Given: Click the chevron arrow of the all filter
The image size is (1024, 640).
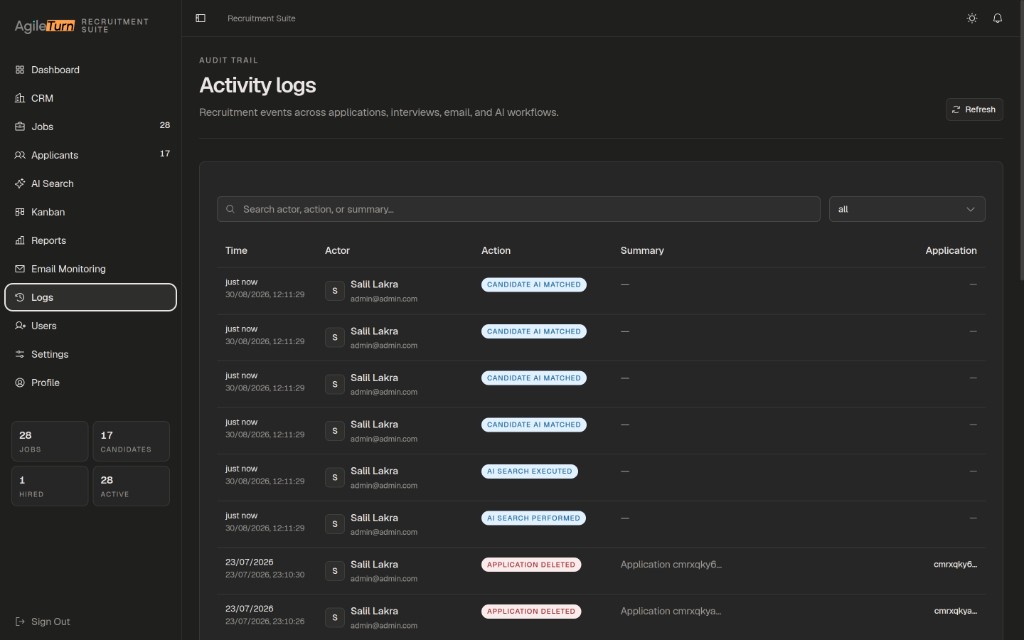Looking at the screenshot, I should click(x=970, y=209).
